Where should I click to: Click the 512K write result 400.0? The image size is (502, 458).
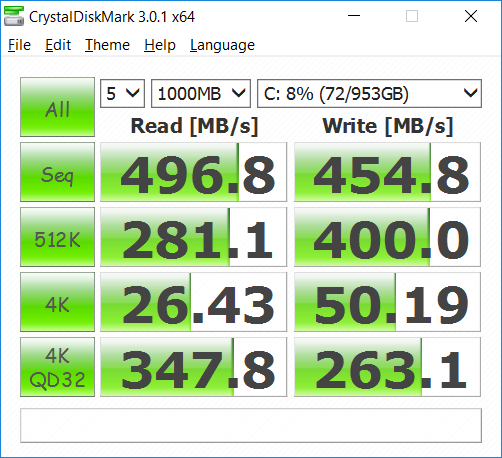pyautogui.click(x=387, y=237)
